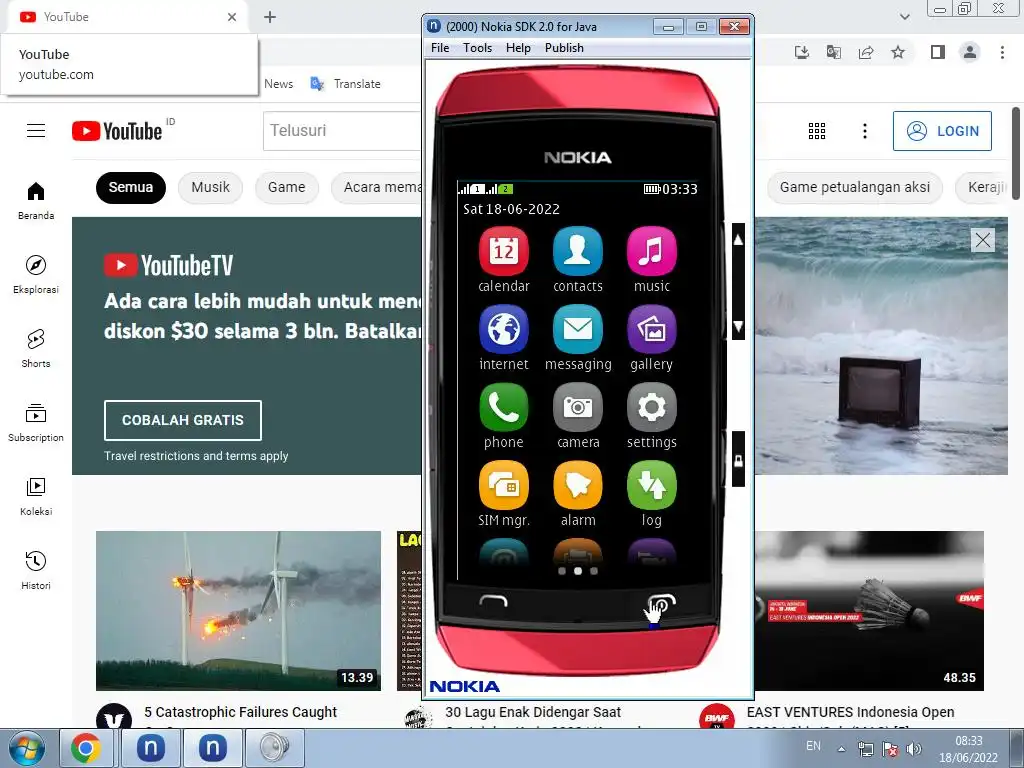This screenshot has width=1024, height=768.
Task: Open the alarm app on Nokia phone
Action: pyautogui.click(x=577, y=485)
